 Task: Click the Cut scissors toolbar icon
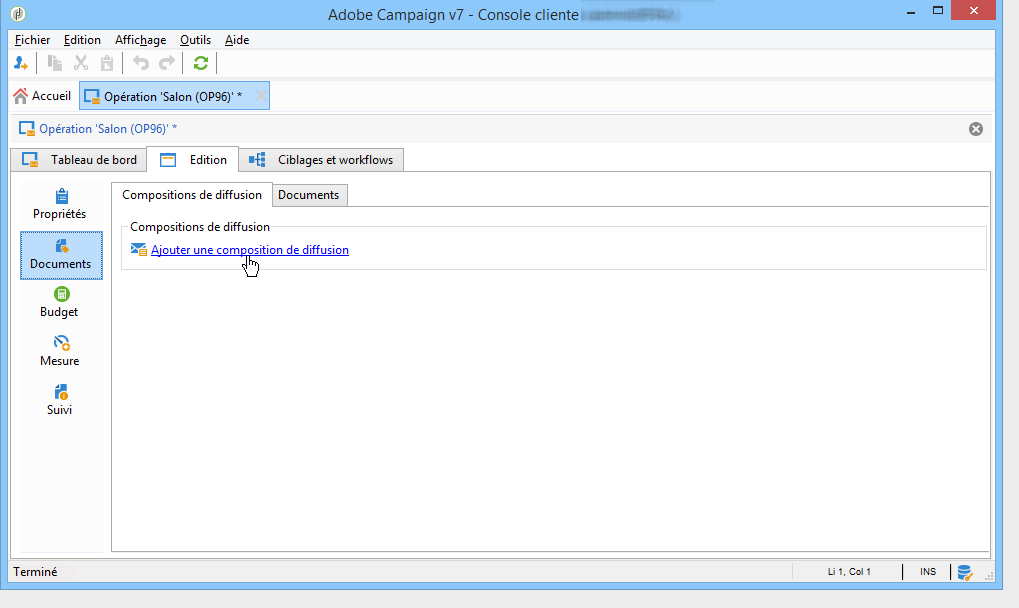(x=81, y=63)
